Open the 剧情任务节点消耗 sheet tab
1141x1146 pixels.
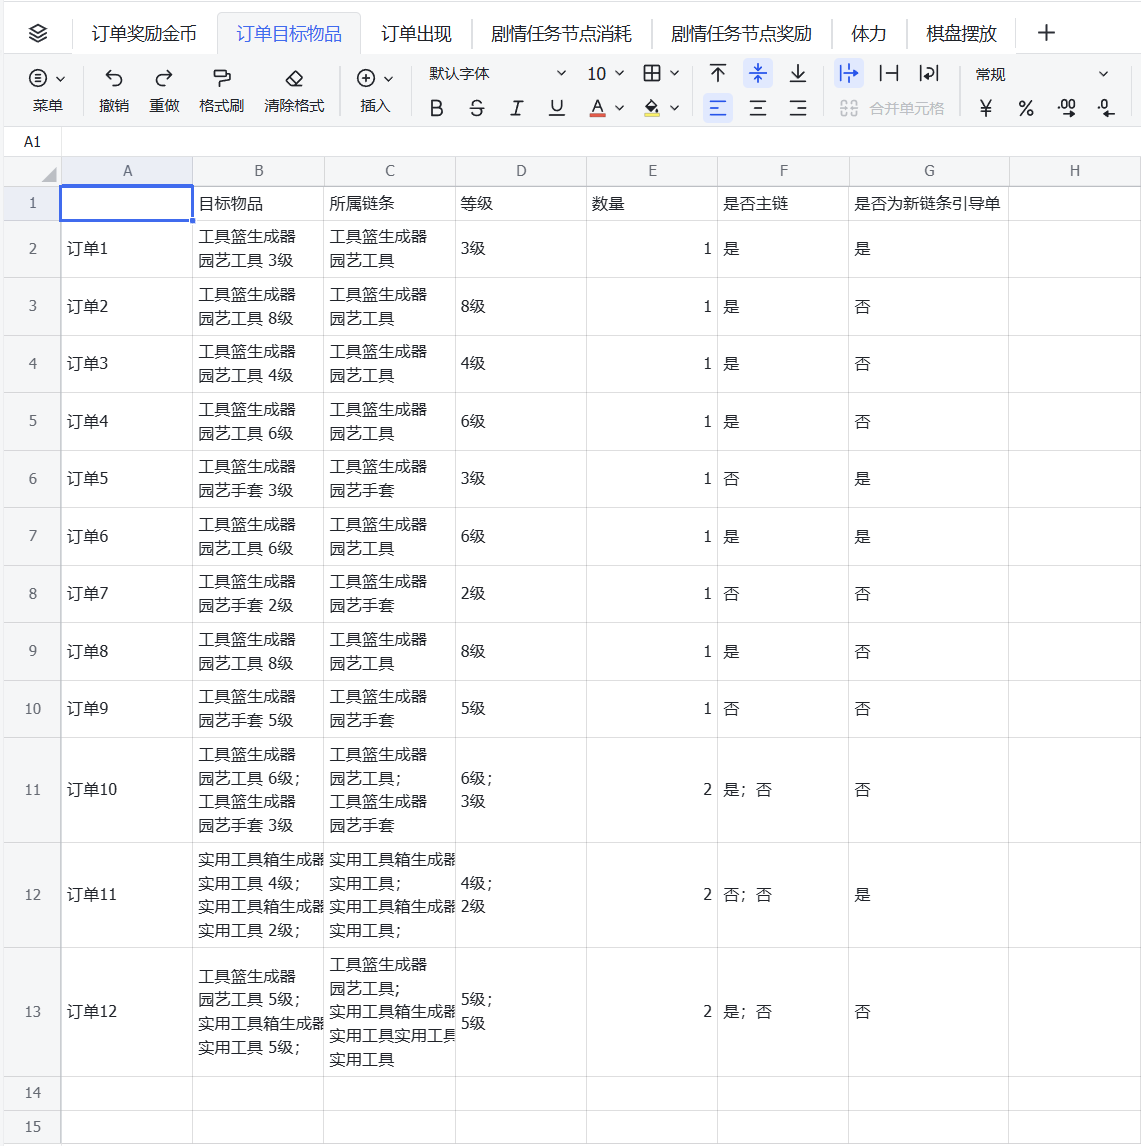[561, 34]
